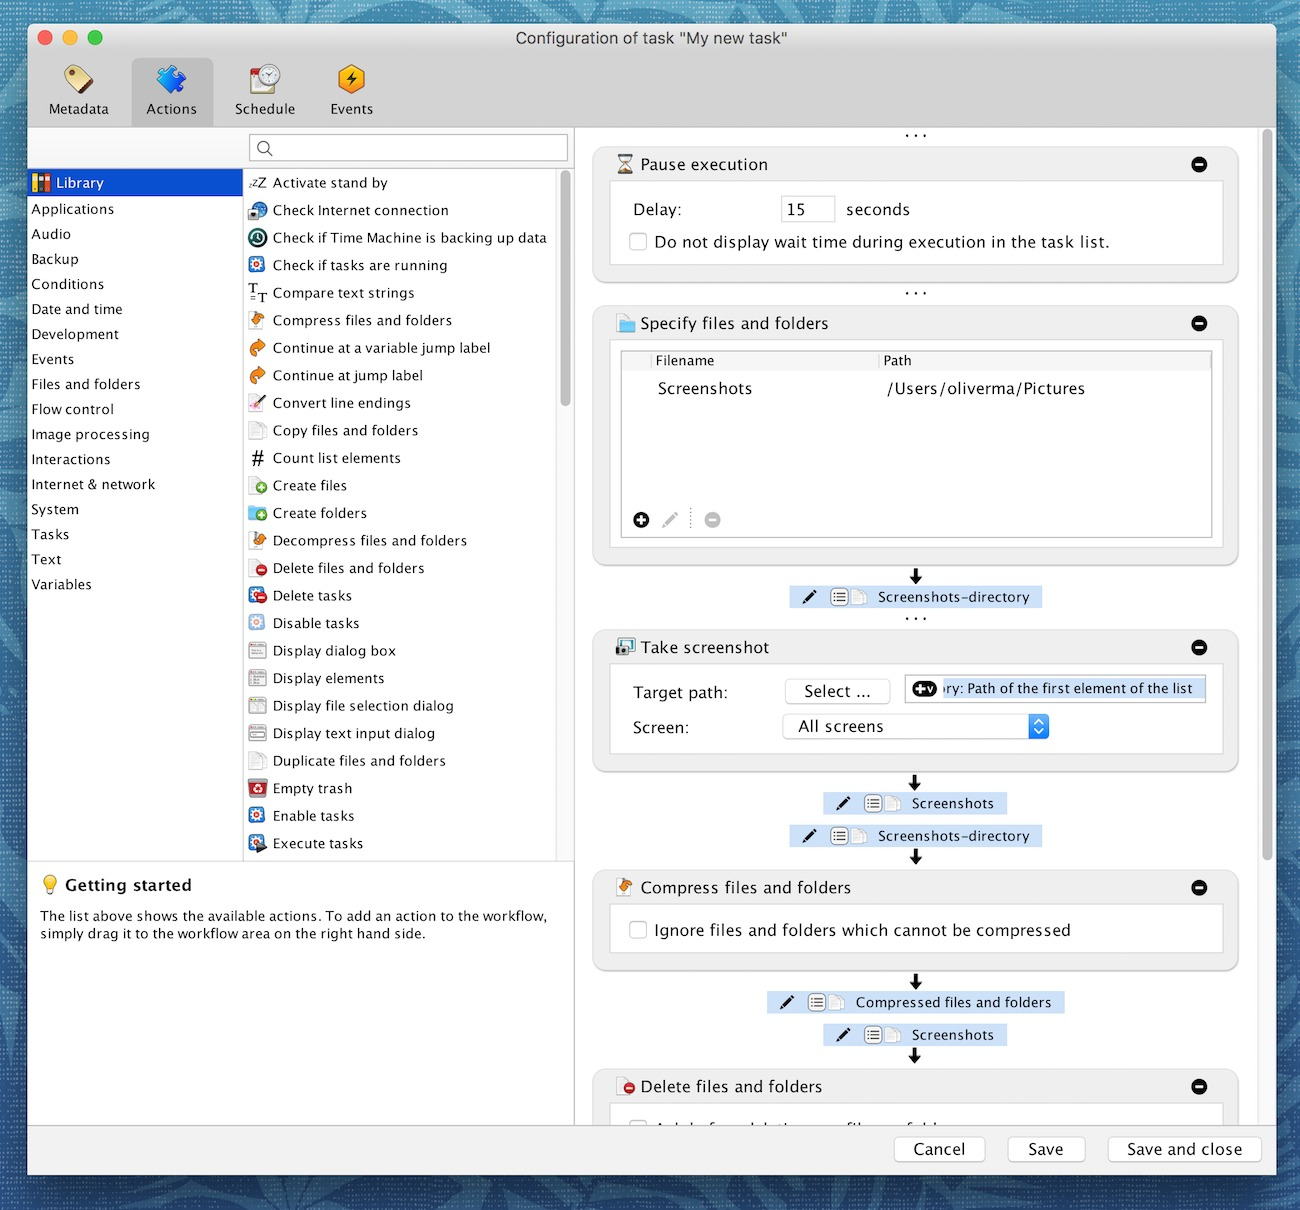Remove the Pause execution action
Viewport: 1300px width, 1210px height.
(1199, 165)
